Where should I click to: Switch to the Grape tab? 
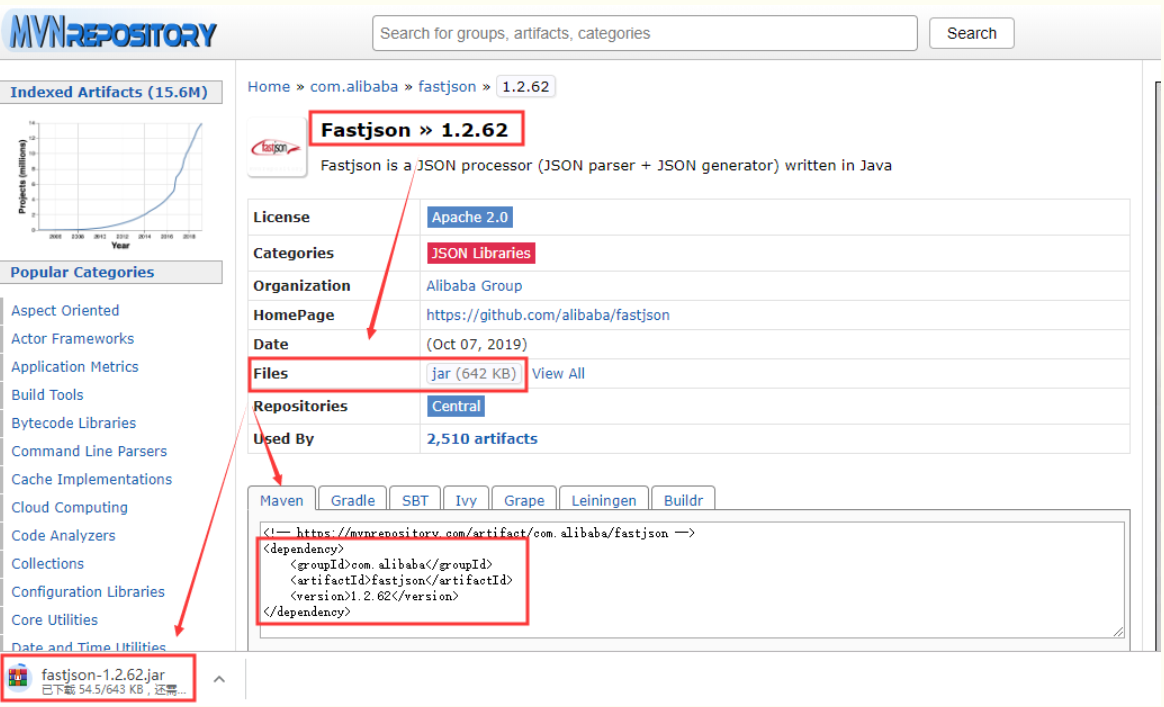click(x=524, y=500)
